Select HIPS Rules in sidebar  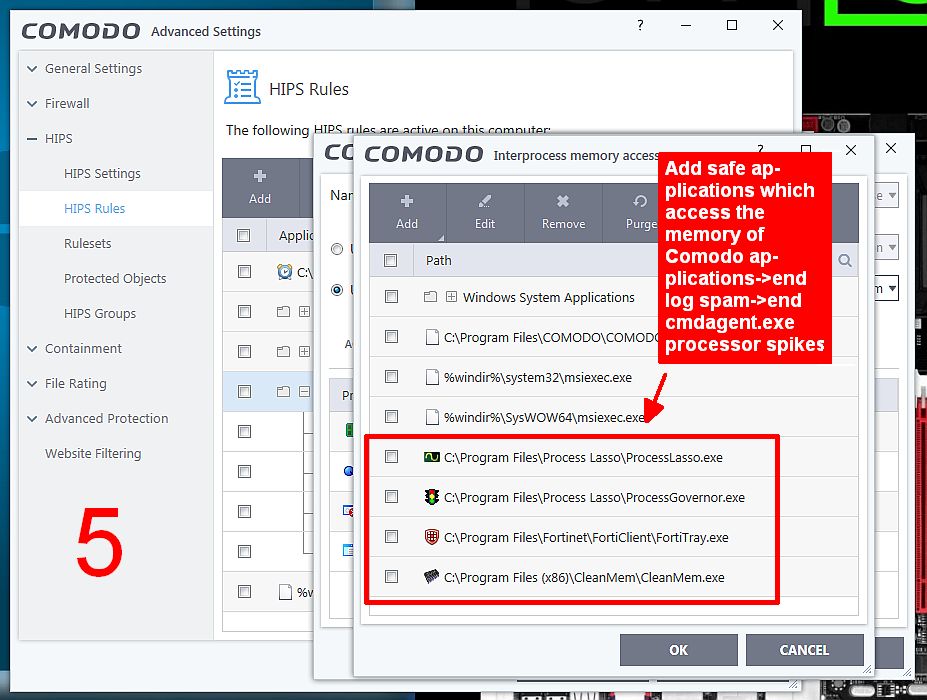95,209
